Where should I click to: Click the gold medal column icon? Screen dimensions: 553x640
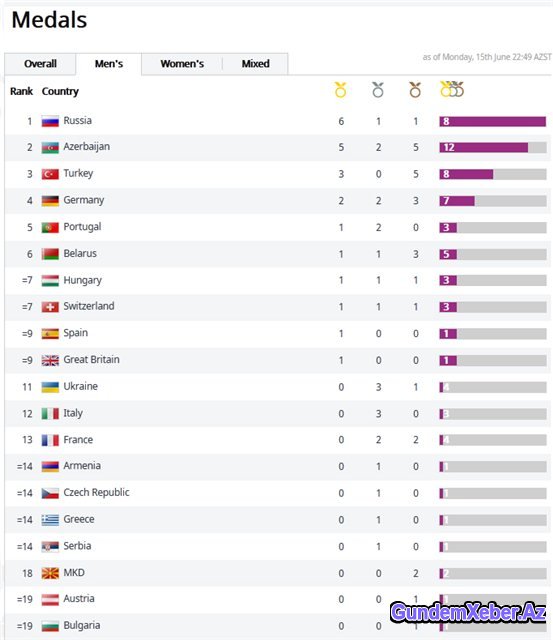pyautogui.click(x=340, y=90)
